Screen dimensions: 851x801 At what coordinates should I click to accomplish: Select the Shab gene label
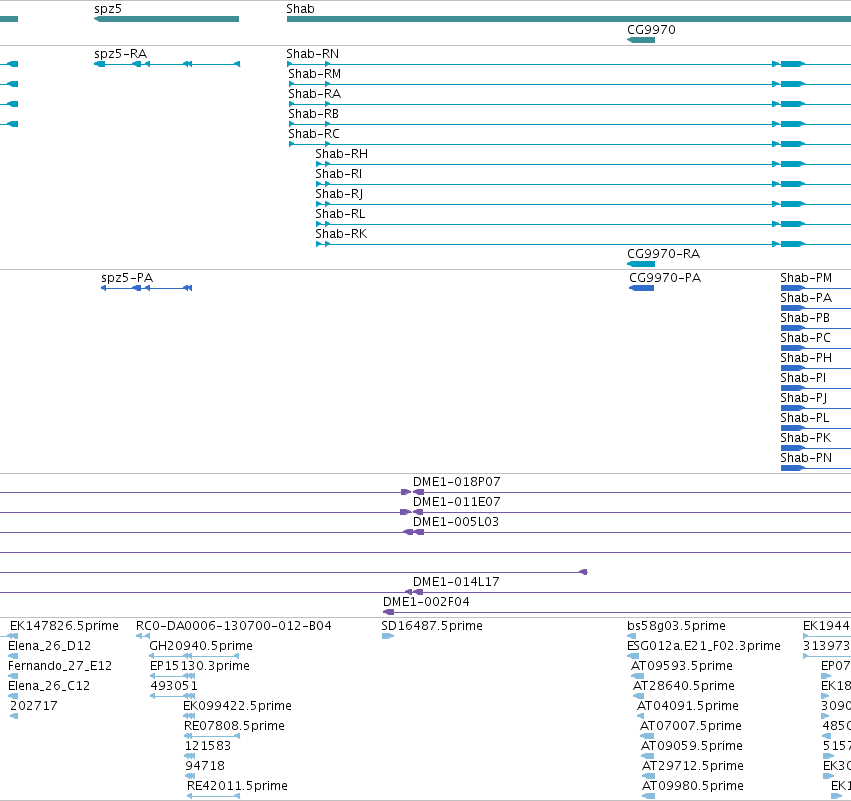[300, 9]
